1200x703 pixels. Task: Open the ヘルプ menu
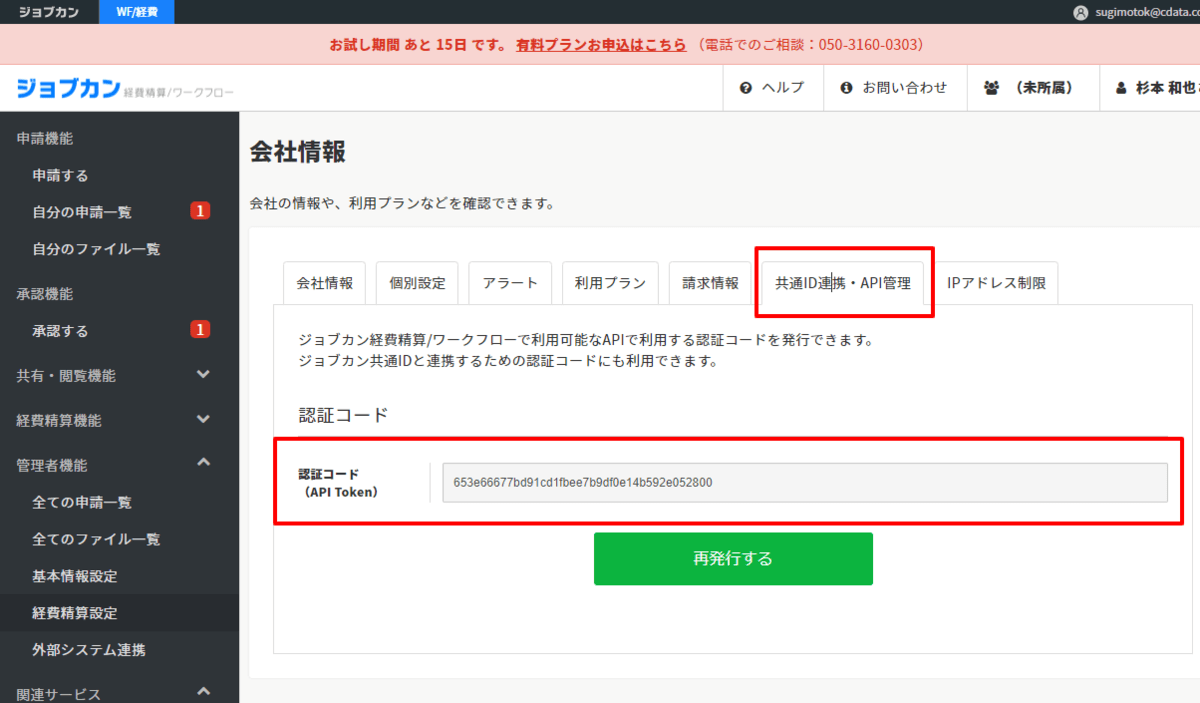[771, 88]
